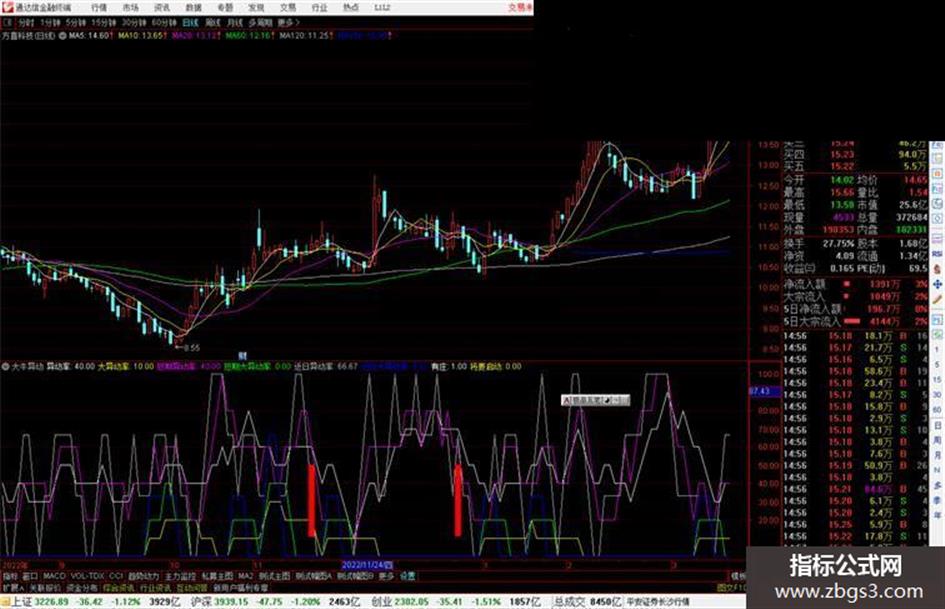The image size is (945, 609).
Task: Select the MA2 indicator tab
Action: pos(245,576)
